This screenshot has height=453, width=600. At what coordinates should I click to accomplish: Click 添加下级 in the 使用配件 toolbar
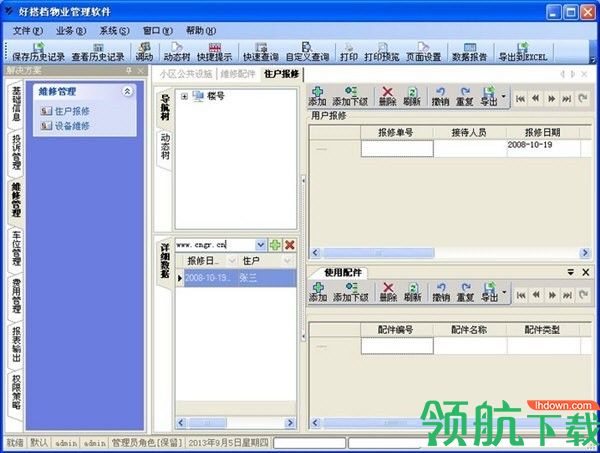(x=351, y=292)
